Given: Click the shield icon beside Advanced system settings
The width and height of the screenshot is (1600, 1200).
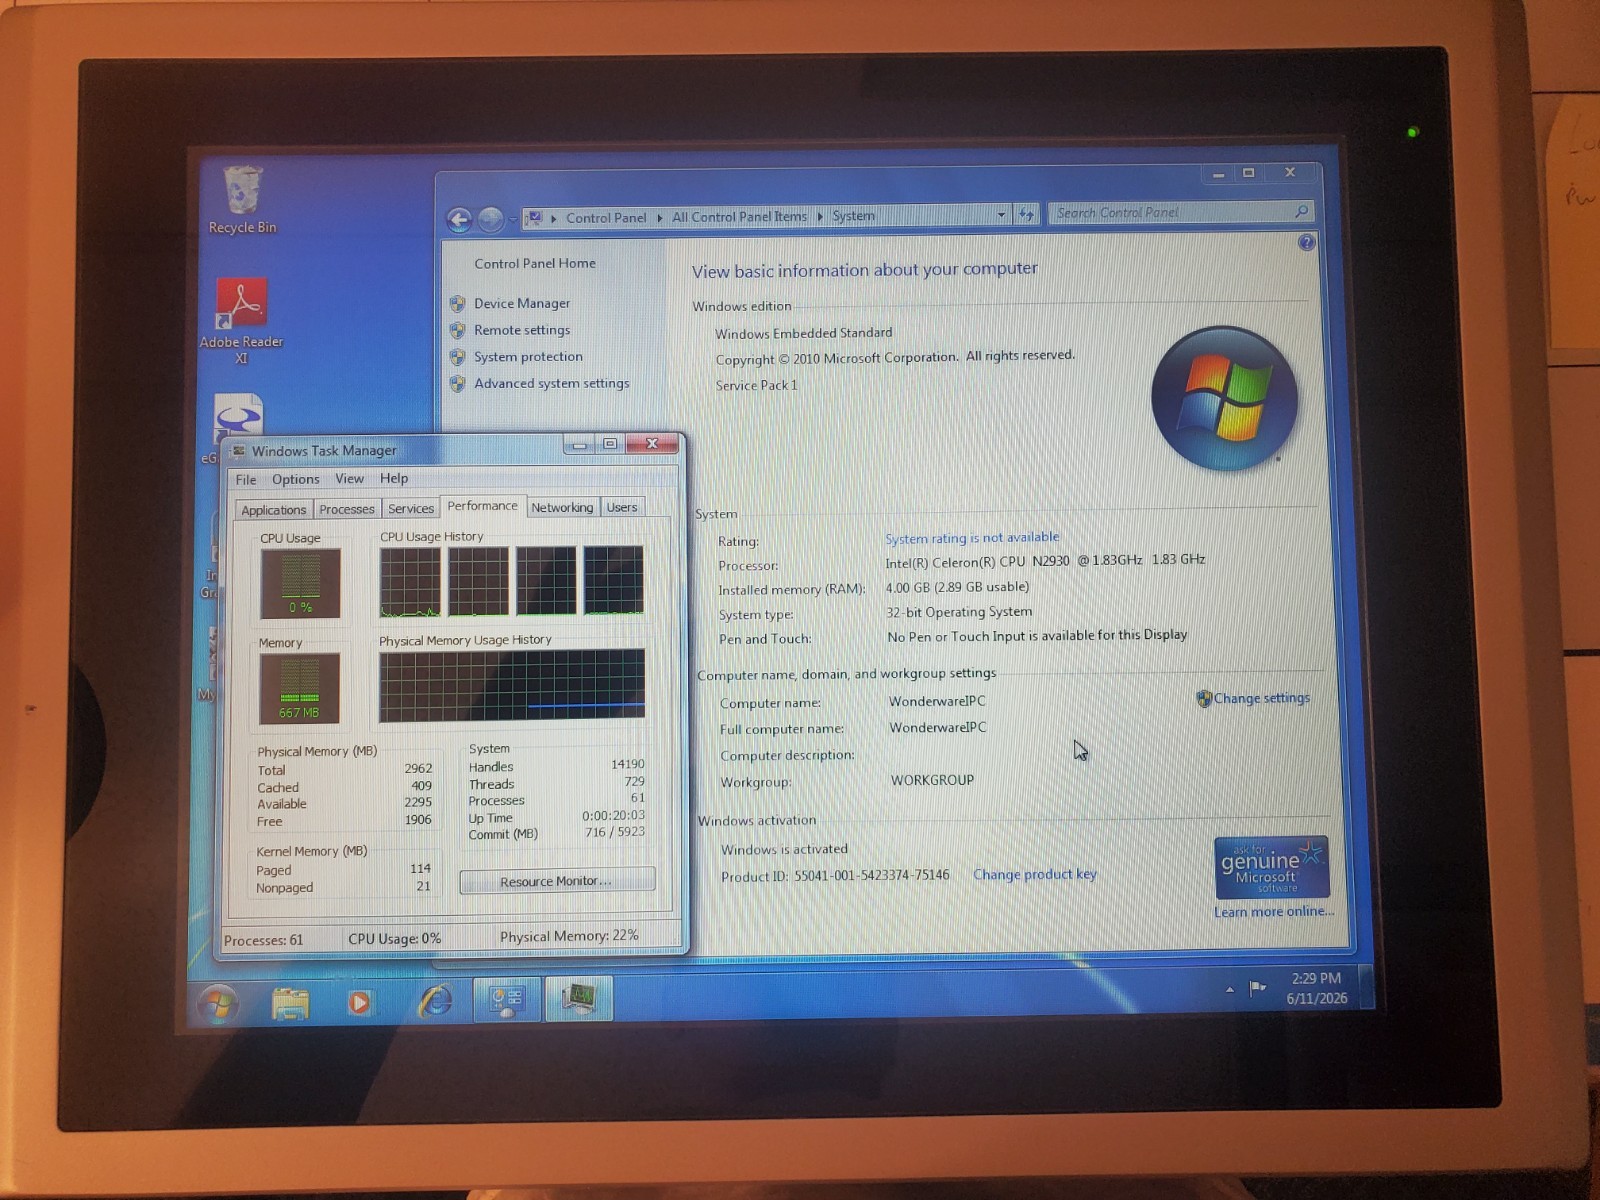Looking at the screenshot, I should pos(458,384).
